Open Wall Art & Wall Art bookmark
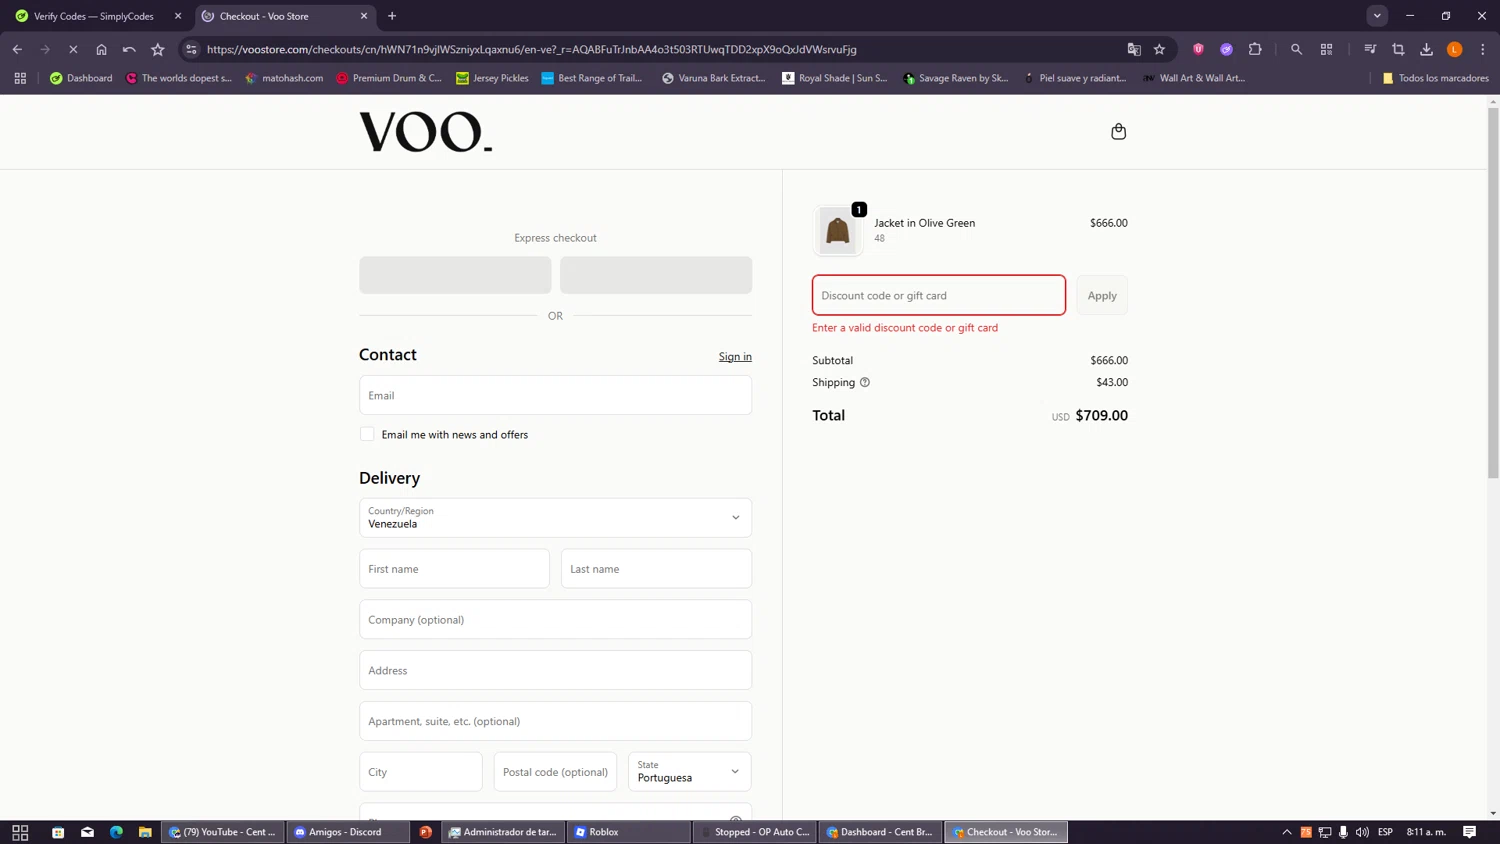 [1193, 78]
